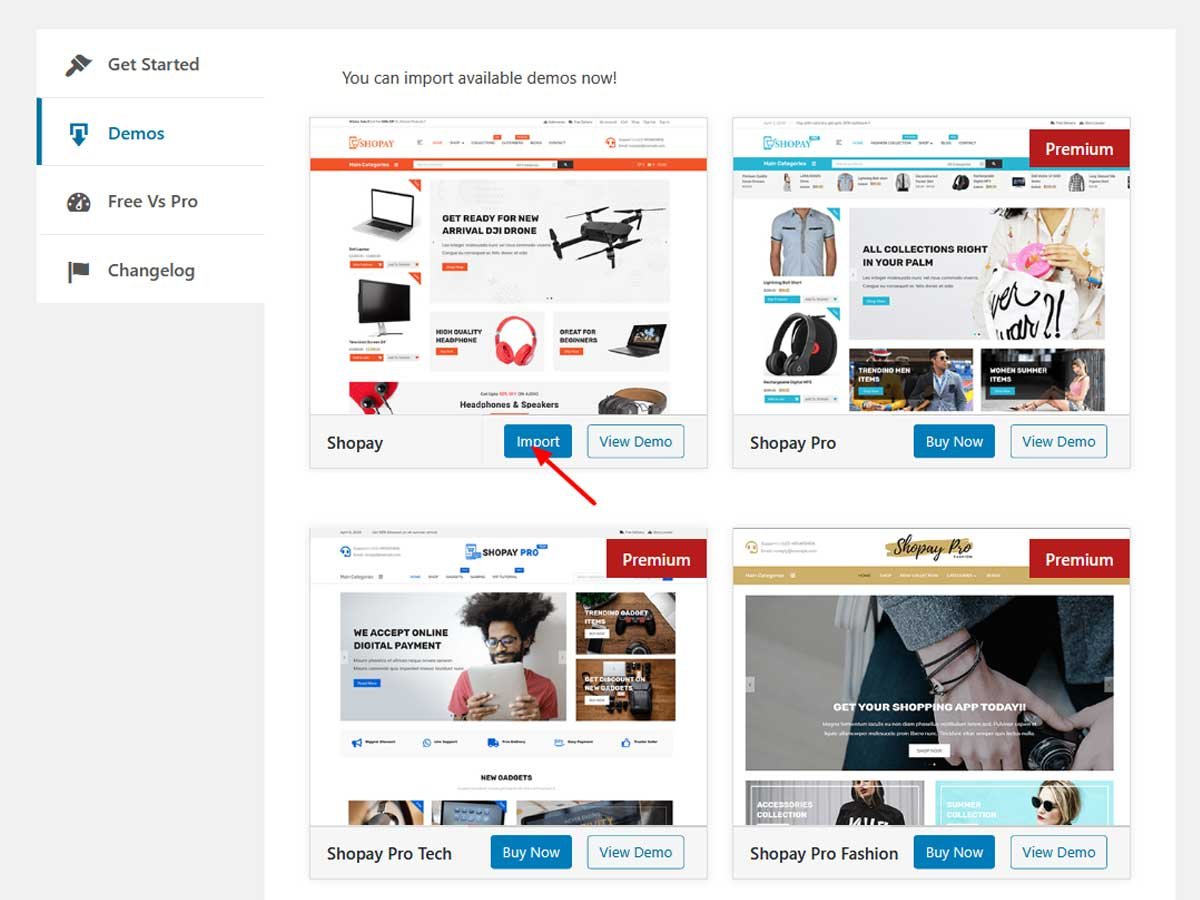The height and width of the screenshot is (900, 1200).
Task: View Demo for Shopay Pro Tech
Action: pyautogui.click(x=635, y=853)
